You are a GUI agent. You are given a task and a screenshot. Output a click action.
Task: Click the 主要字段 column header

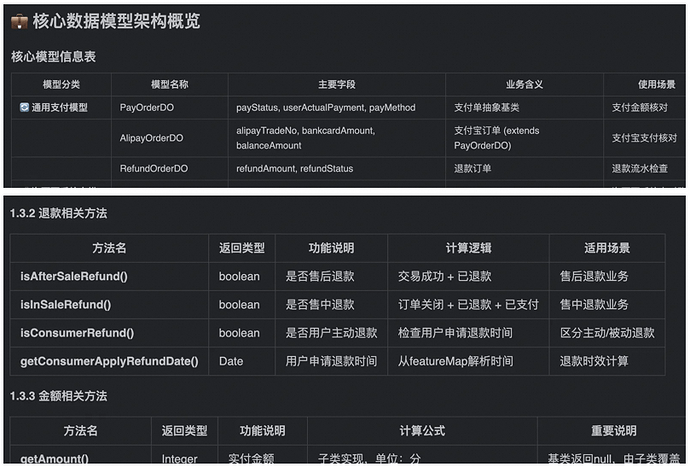[x=337, y=85]
